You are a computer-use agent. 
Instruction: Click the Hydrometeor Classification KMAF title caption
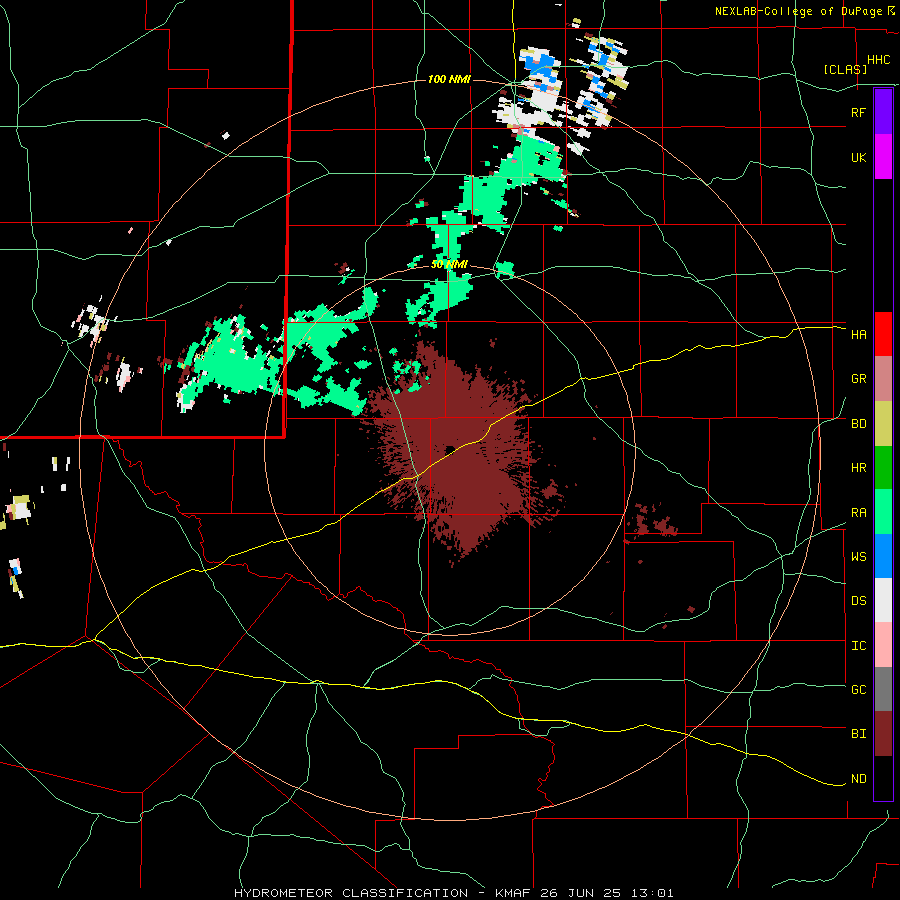453,893
